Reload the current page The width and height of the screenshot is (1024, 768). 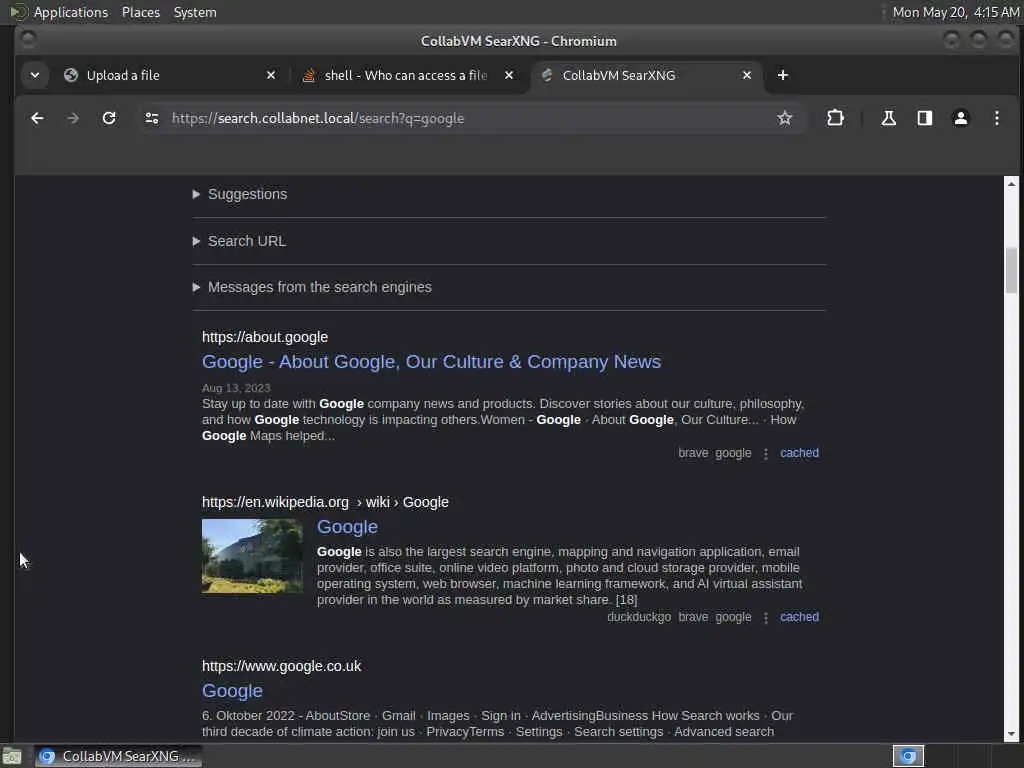(109, 118)
